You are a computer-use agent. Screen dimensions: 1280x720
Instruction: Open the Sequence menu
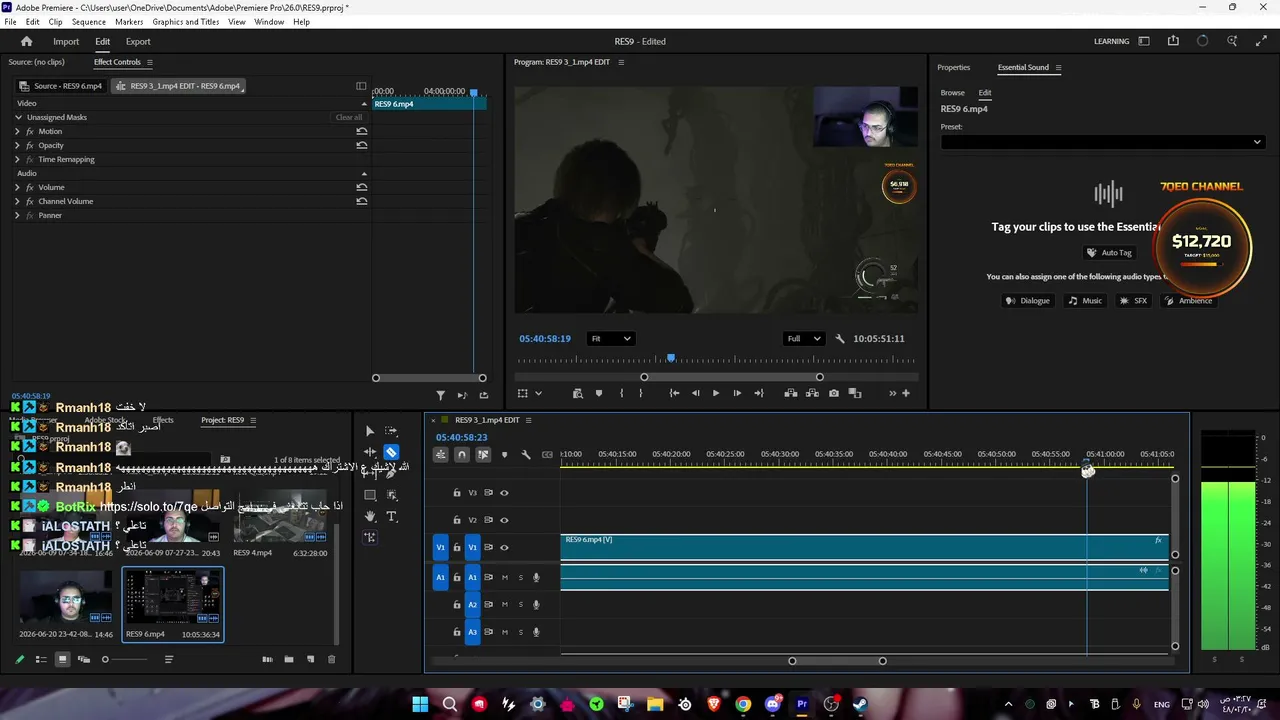point(89,22)
